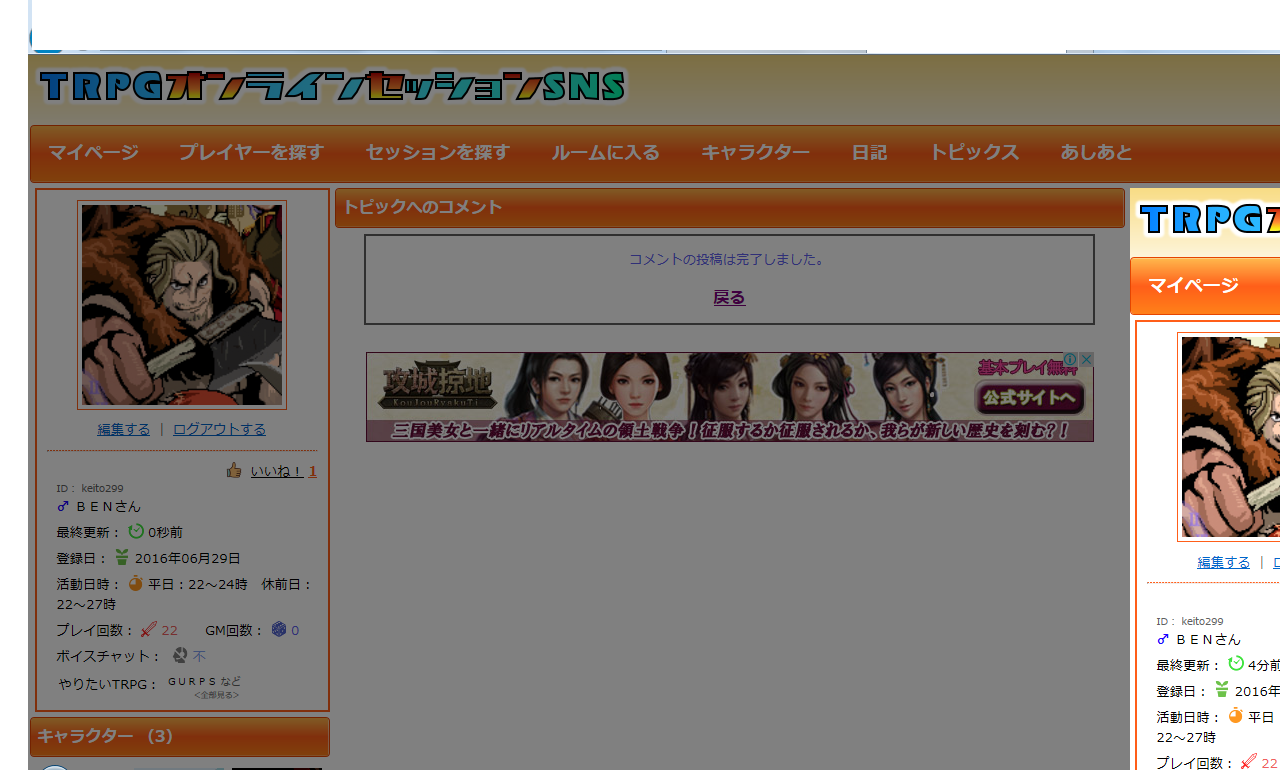Click the pixel-art profile avatar image
This screenshot has width=1280, height=770.
click(182, 305)
